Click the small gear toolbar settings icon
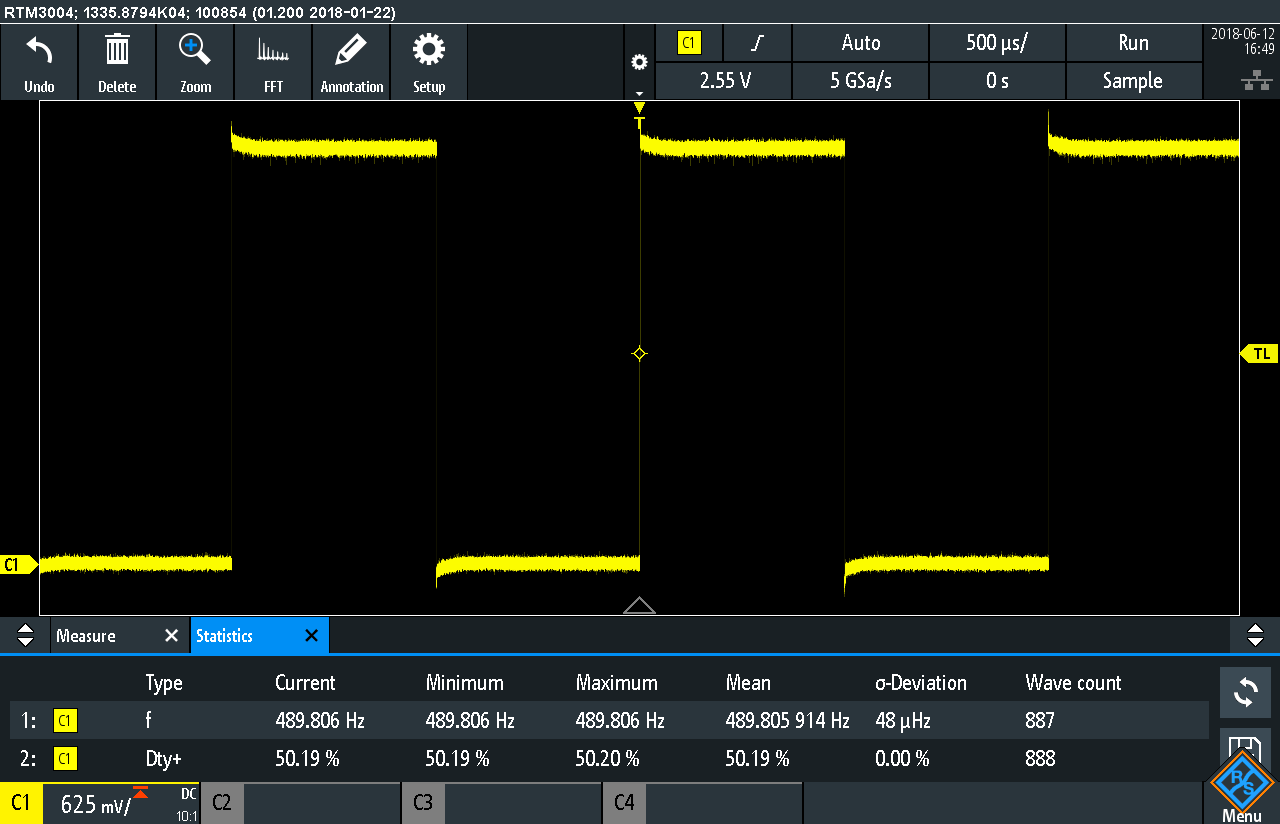 tap(639, 63)
